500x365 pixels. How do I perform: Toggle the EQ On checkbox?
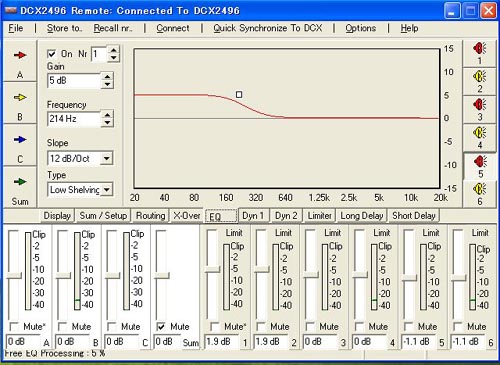point(51,54)
